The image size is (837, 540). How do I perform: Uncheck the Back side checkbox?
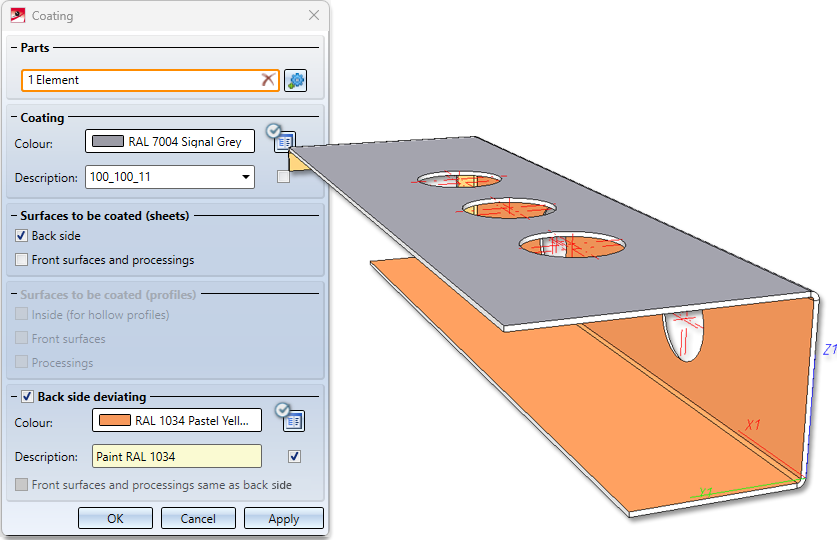21,236
